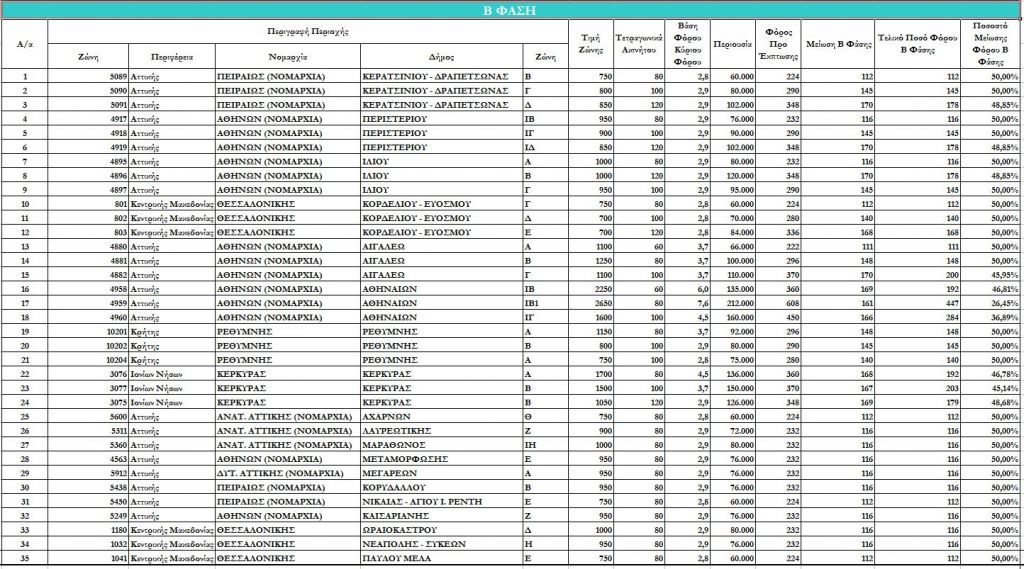Image resolution: width=1024 pixels, height=569 pixels.
Task: Click the Τιμή Ζώνης column header
Action: (590, 44)
